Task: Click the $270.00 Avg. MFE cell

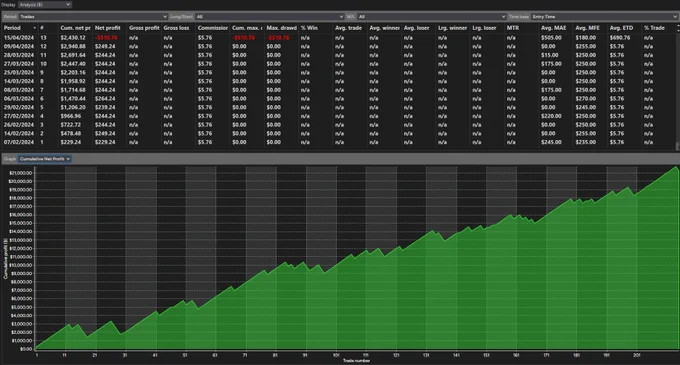Action: [x=585, y=98]
